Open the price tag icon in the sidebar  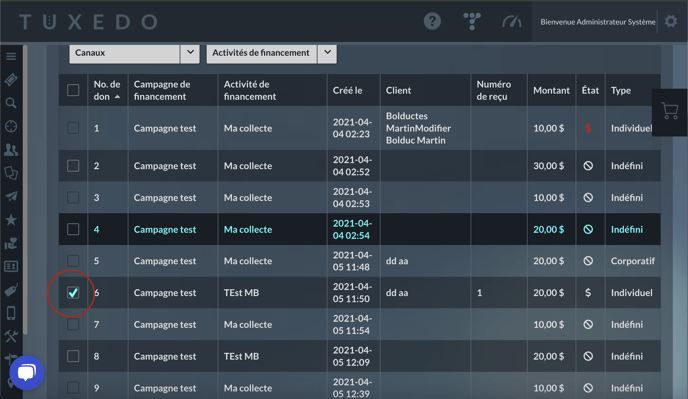[x=11, y=290]
